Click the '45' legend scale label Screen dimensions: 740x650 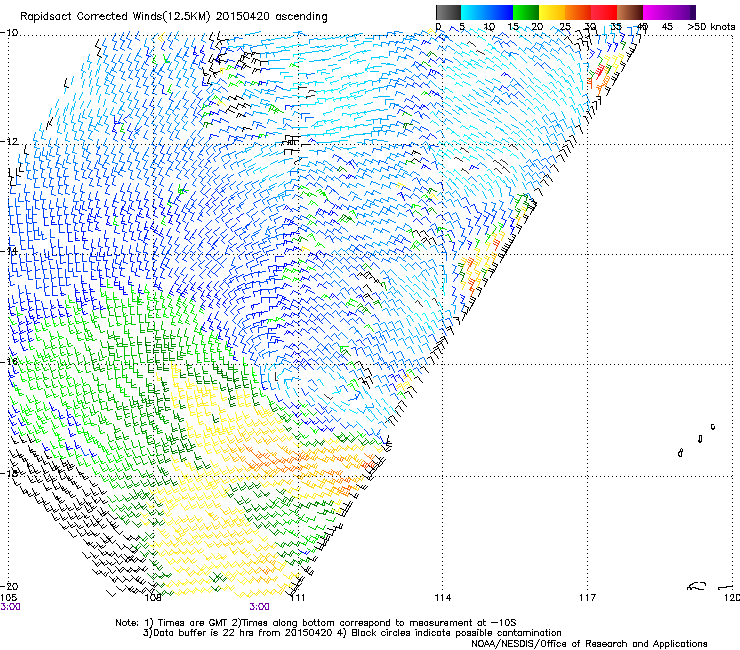pos(667,27)
